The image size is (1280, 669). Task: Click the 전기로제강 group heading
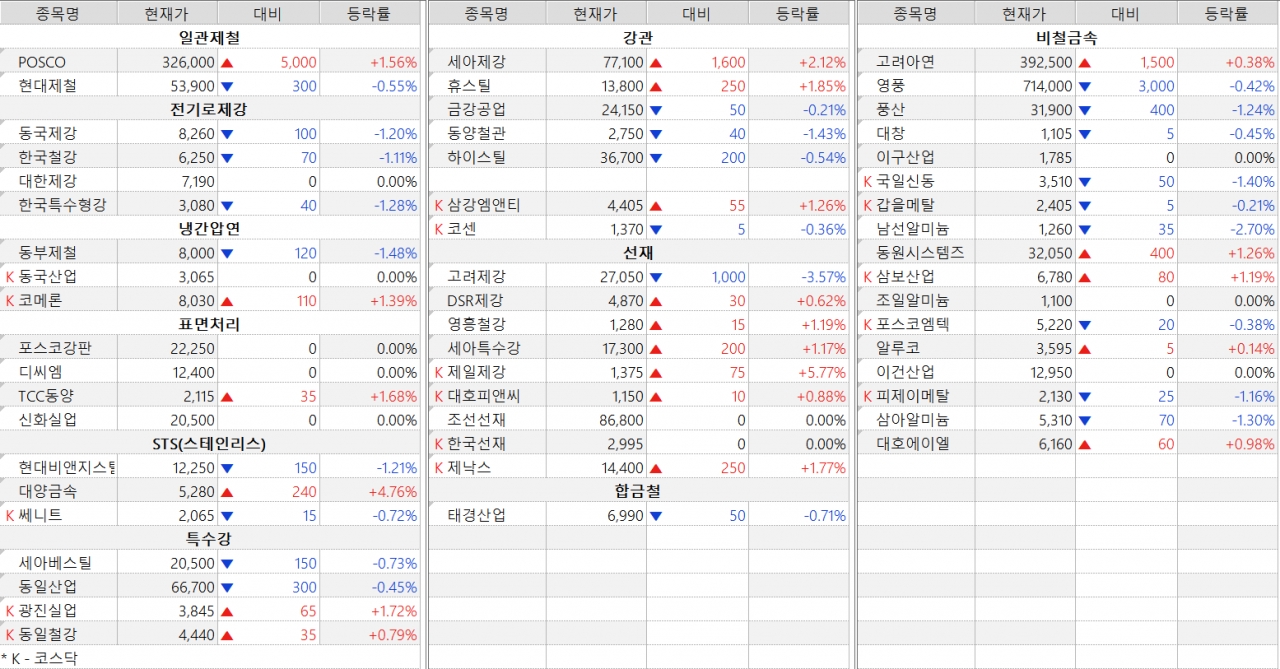click(209, 109)
